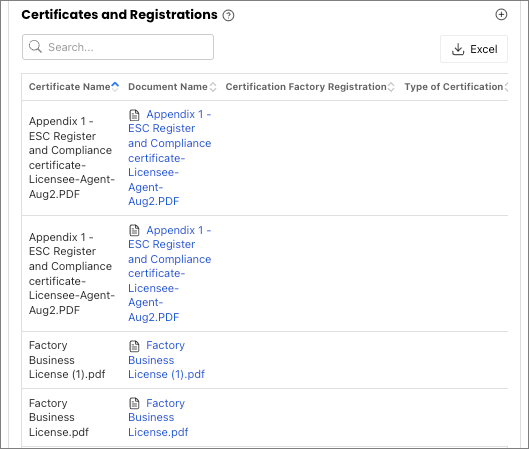Open Factory Business License.pdf link
The image size is (529, 449).
pyautogui.click(x=158, y=418)
